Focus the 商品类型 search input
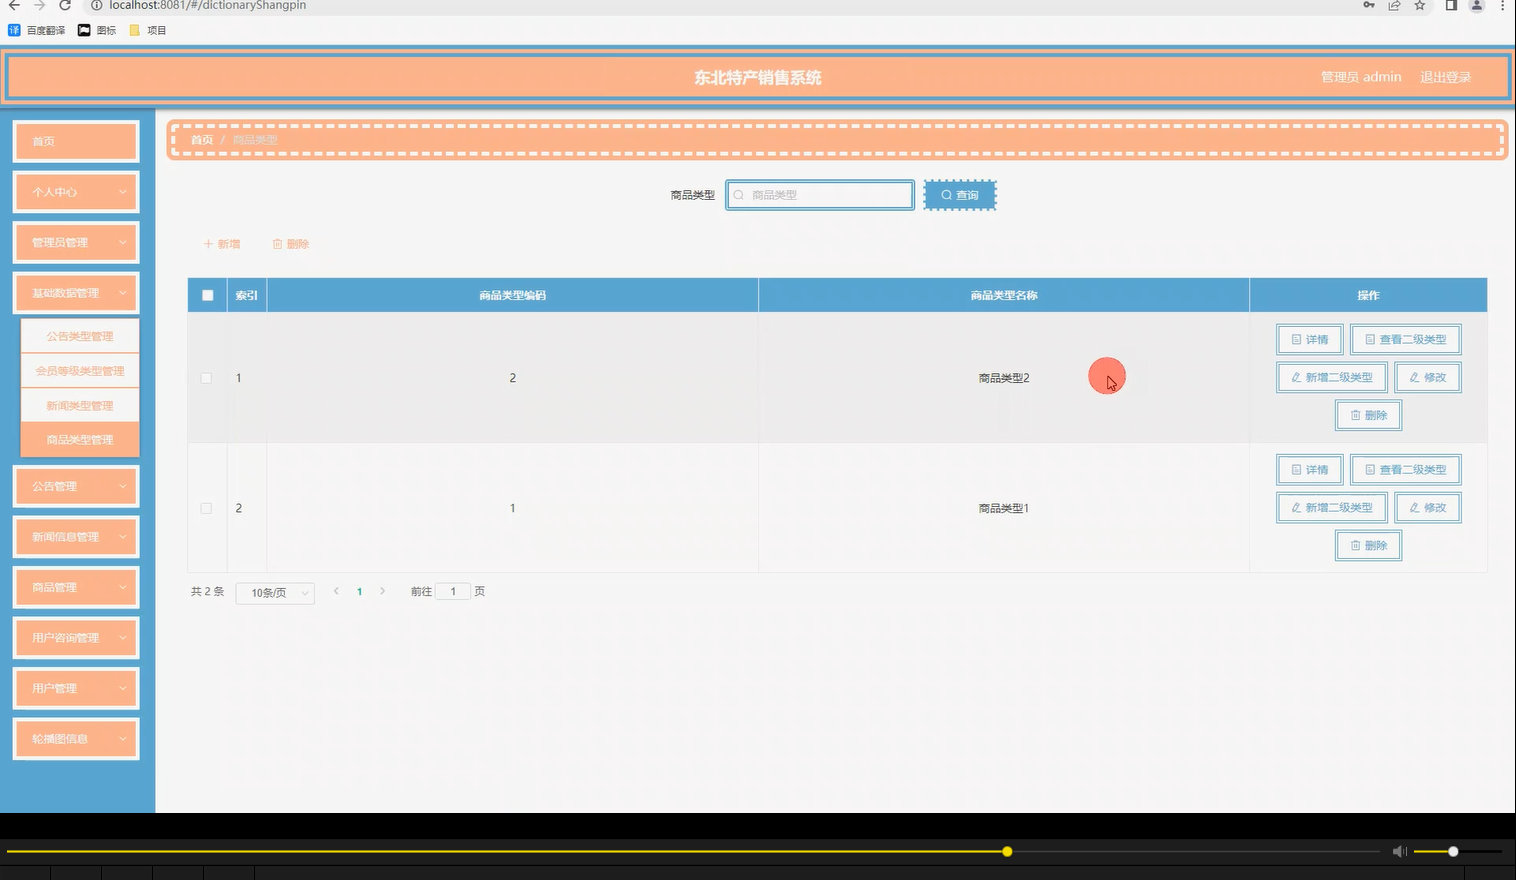Viewport: 1516px width, 880px height. point(820,195)
